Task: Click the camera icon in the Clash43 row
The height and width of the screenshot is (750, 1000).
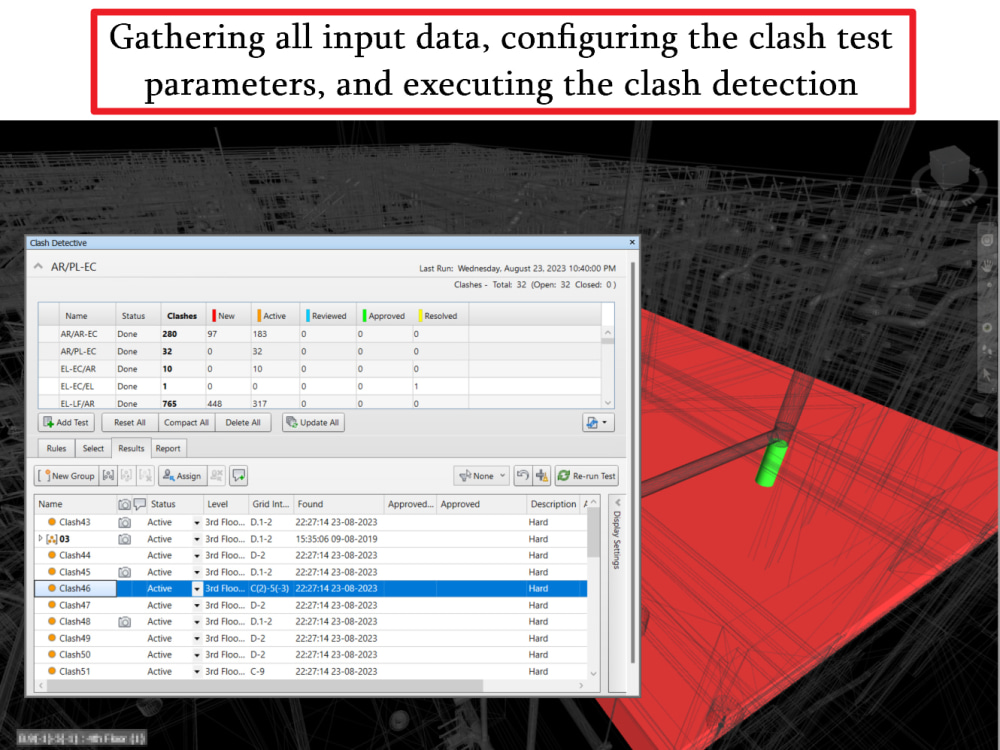Action: click(x=124, y=522)
